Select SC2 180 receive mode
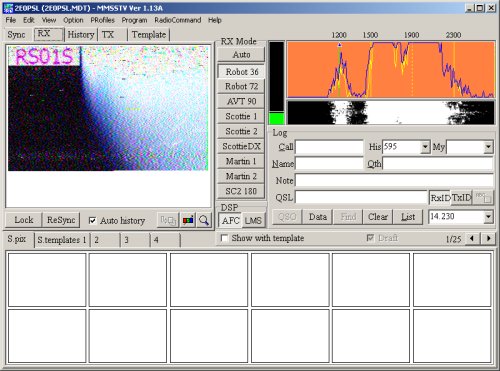 tap(241, 191)
